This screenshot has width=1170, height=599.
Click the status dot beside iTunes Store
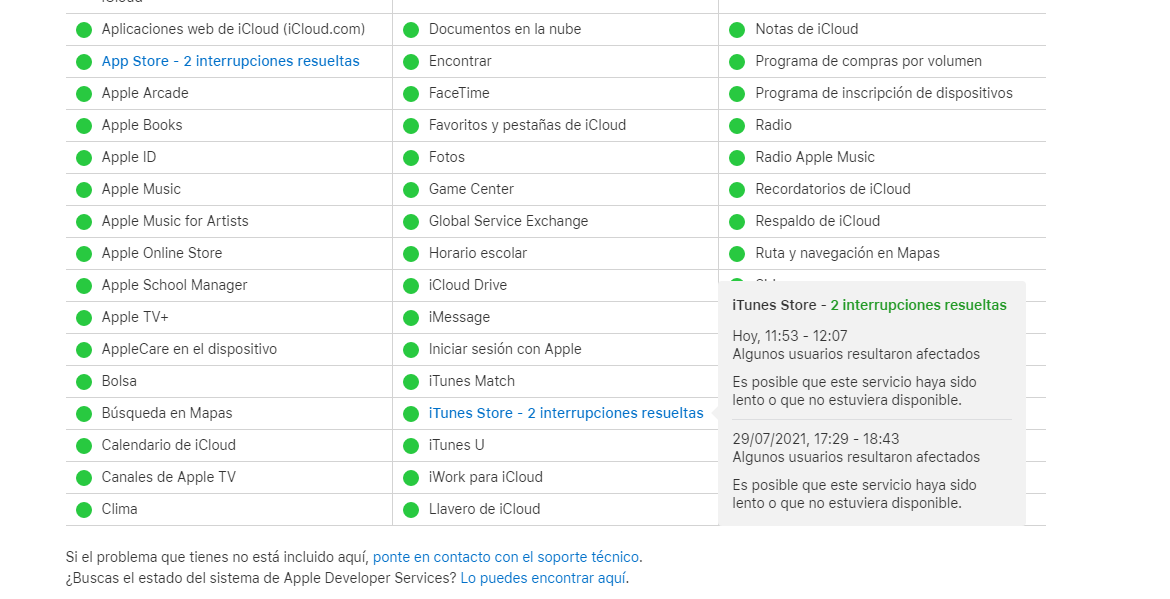coord(411,414)
